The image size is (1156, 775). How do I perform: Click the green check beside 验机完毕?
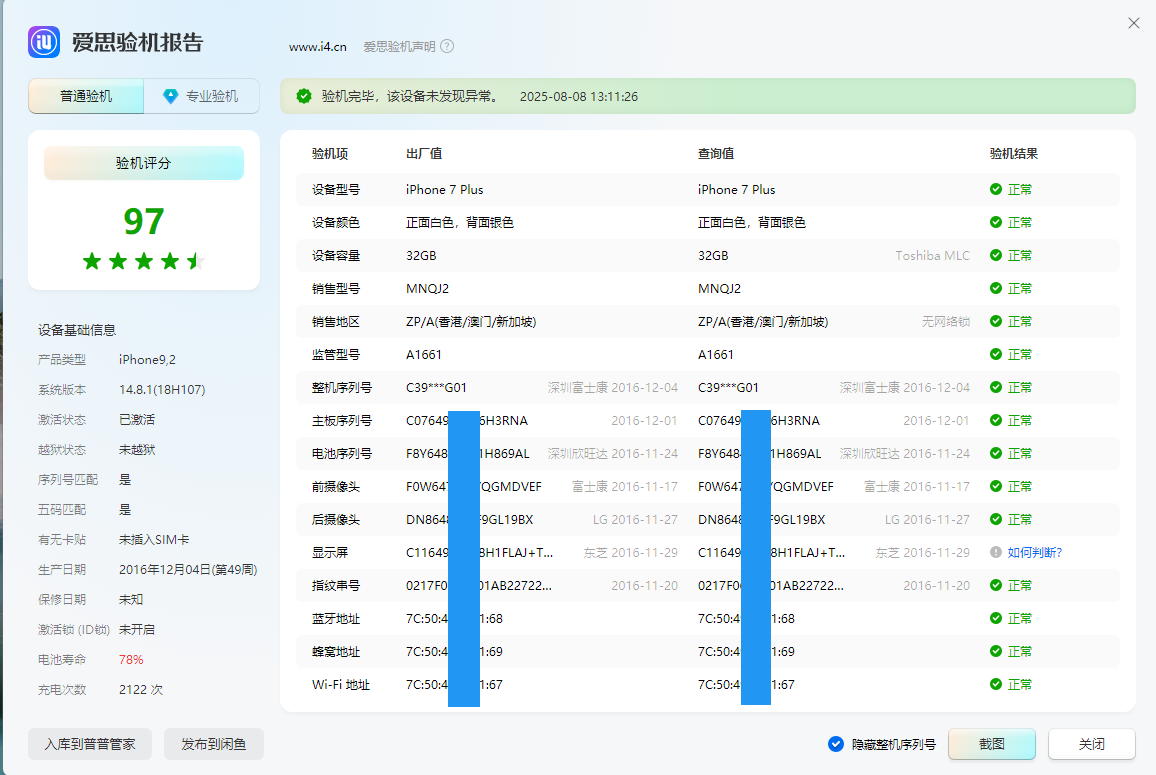(x=304, y=97)
